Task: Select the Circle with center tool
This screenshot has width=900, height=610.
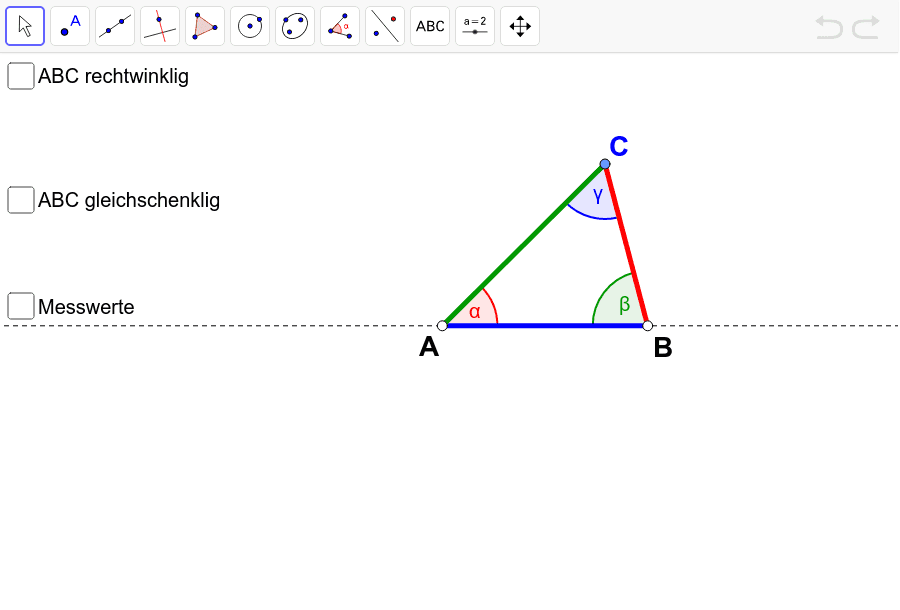Action: tap(250, 26)
